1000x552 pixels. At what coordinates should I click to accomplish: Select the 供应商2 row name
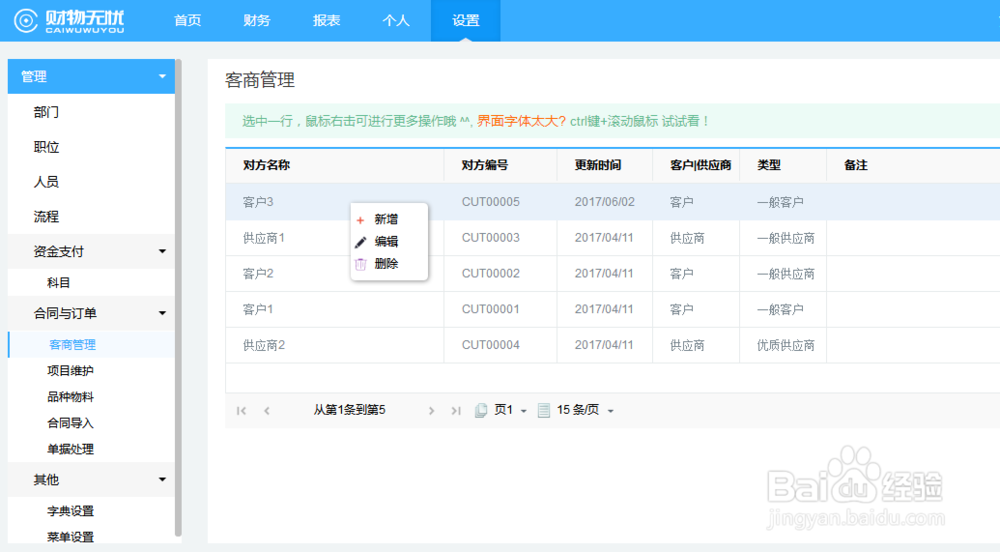[263, 345]
